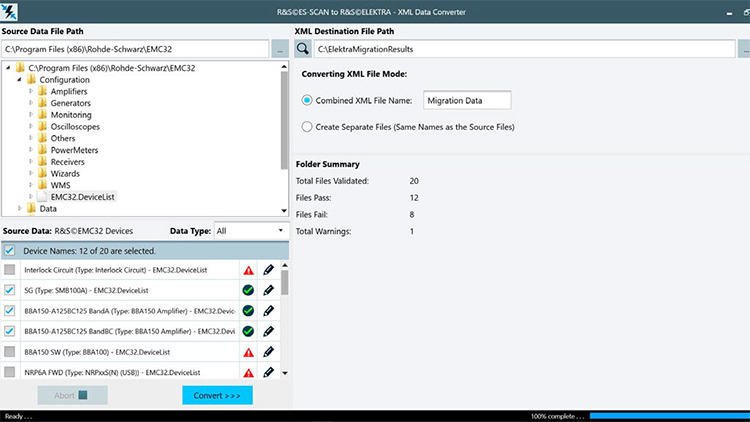Toggle the select-all Device Names checkbox

coord(10,251)
